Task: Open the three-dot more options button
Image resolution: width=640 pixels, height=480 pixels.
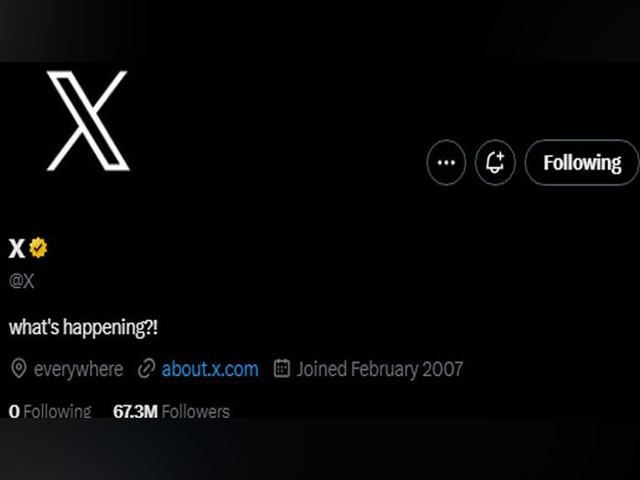Action: click(446, 162)
